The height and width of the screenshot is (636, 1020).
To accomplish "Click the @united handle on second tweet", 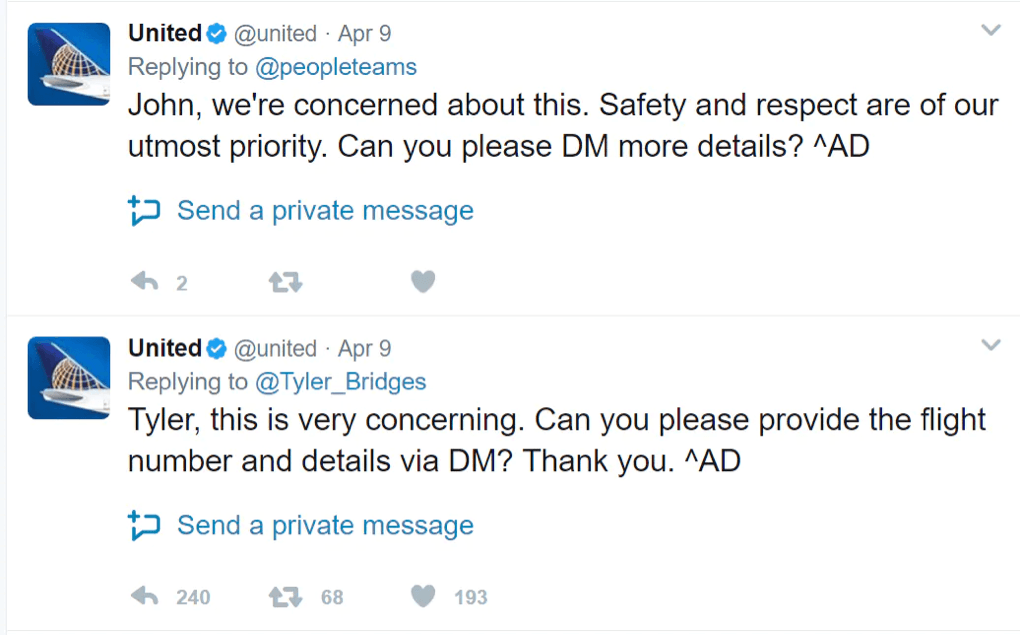I will (275, 348).
